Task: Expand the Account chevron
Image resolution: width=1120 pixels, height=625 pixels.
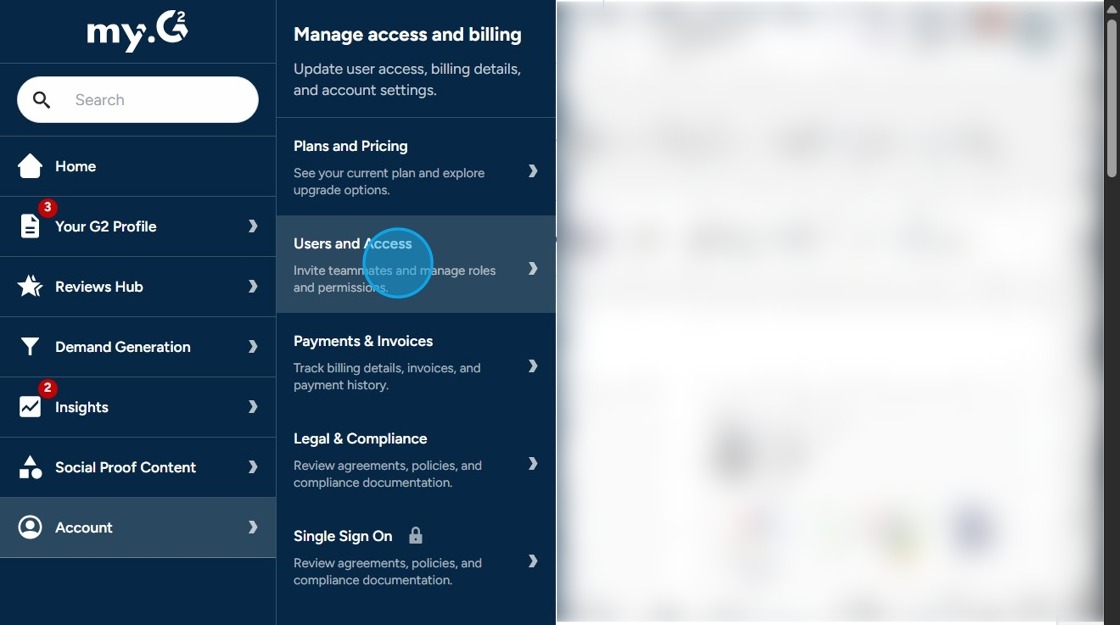Action: tap(253, 527)
